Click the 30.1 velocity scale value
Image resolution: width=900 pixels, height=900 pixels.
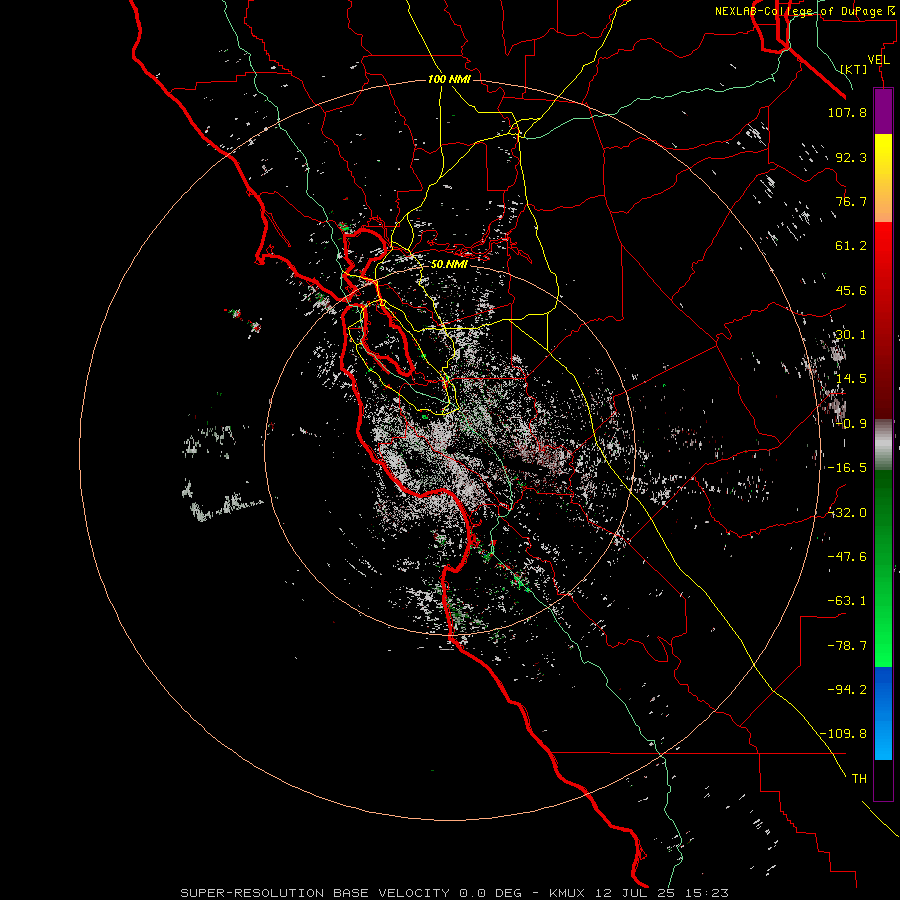click(851, 335)
